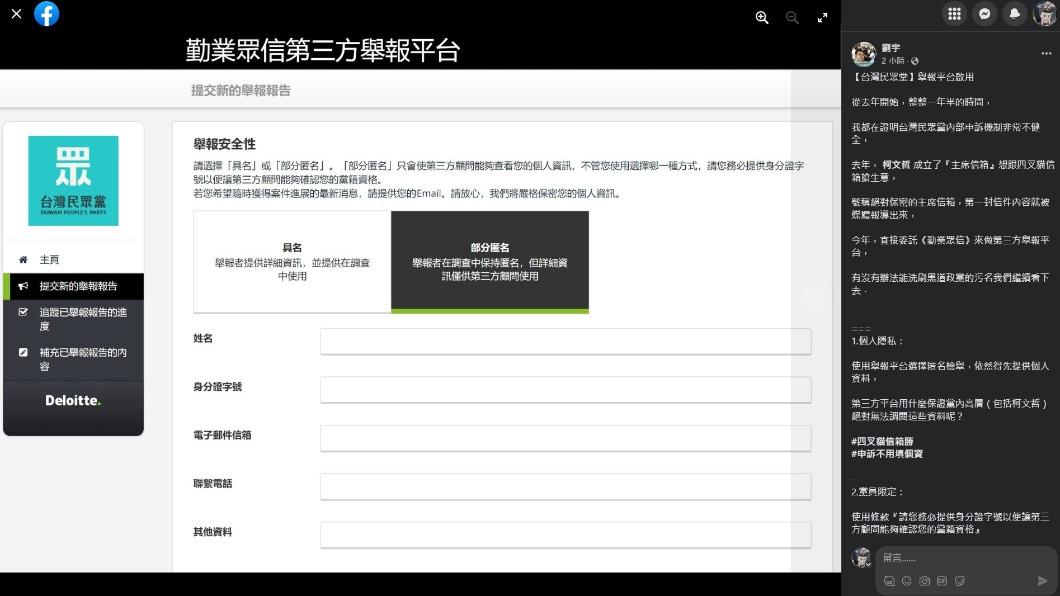Open 補充已舉報報告的內容 sidebar item
The height and width of the screenshot is (596, 1060).
73,359
